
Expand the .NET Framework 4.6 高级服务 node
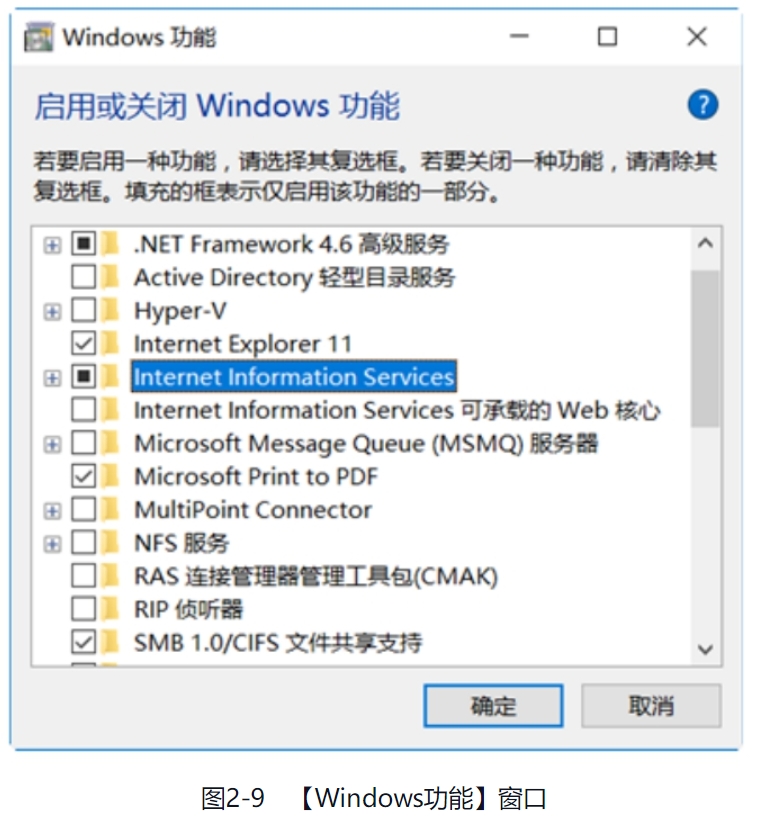(x=53, y=245)
